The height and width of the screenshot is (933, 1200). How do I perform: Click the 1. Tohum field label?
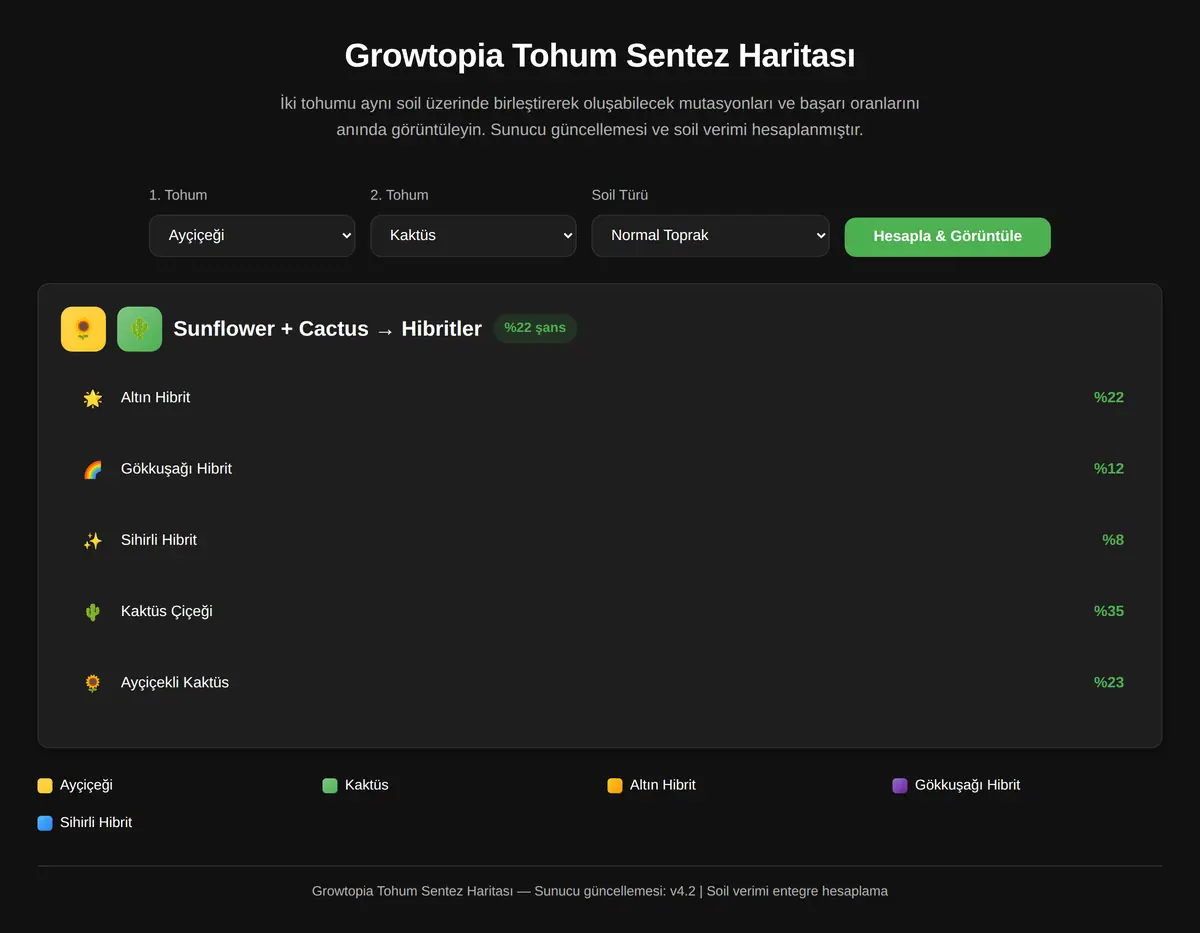click(x=178, y=195)
